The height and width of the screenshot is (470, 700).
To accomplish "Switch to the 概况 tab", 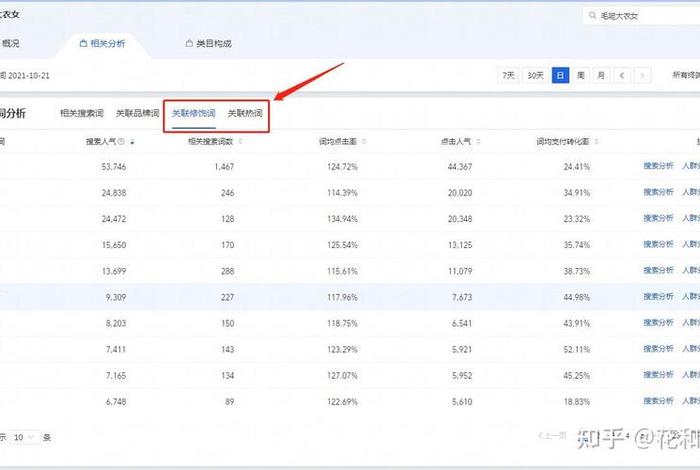I will tap(10, 44).
